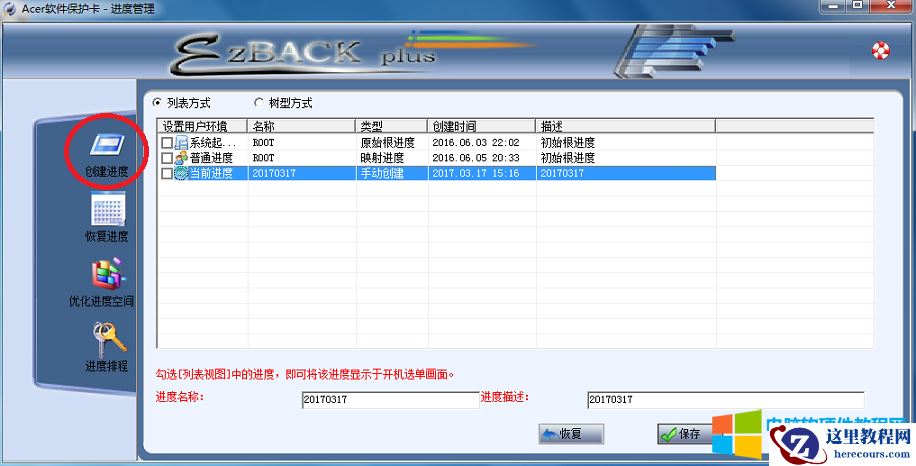Click 20170317 description in 当前进度 row
Viewport: 916px width, 466px height.
pos(562,173)
